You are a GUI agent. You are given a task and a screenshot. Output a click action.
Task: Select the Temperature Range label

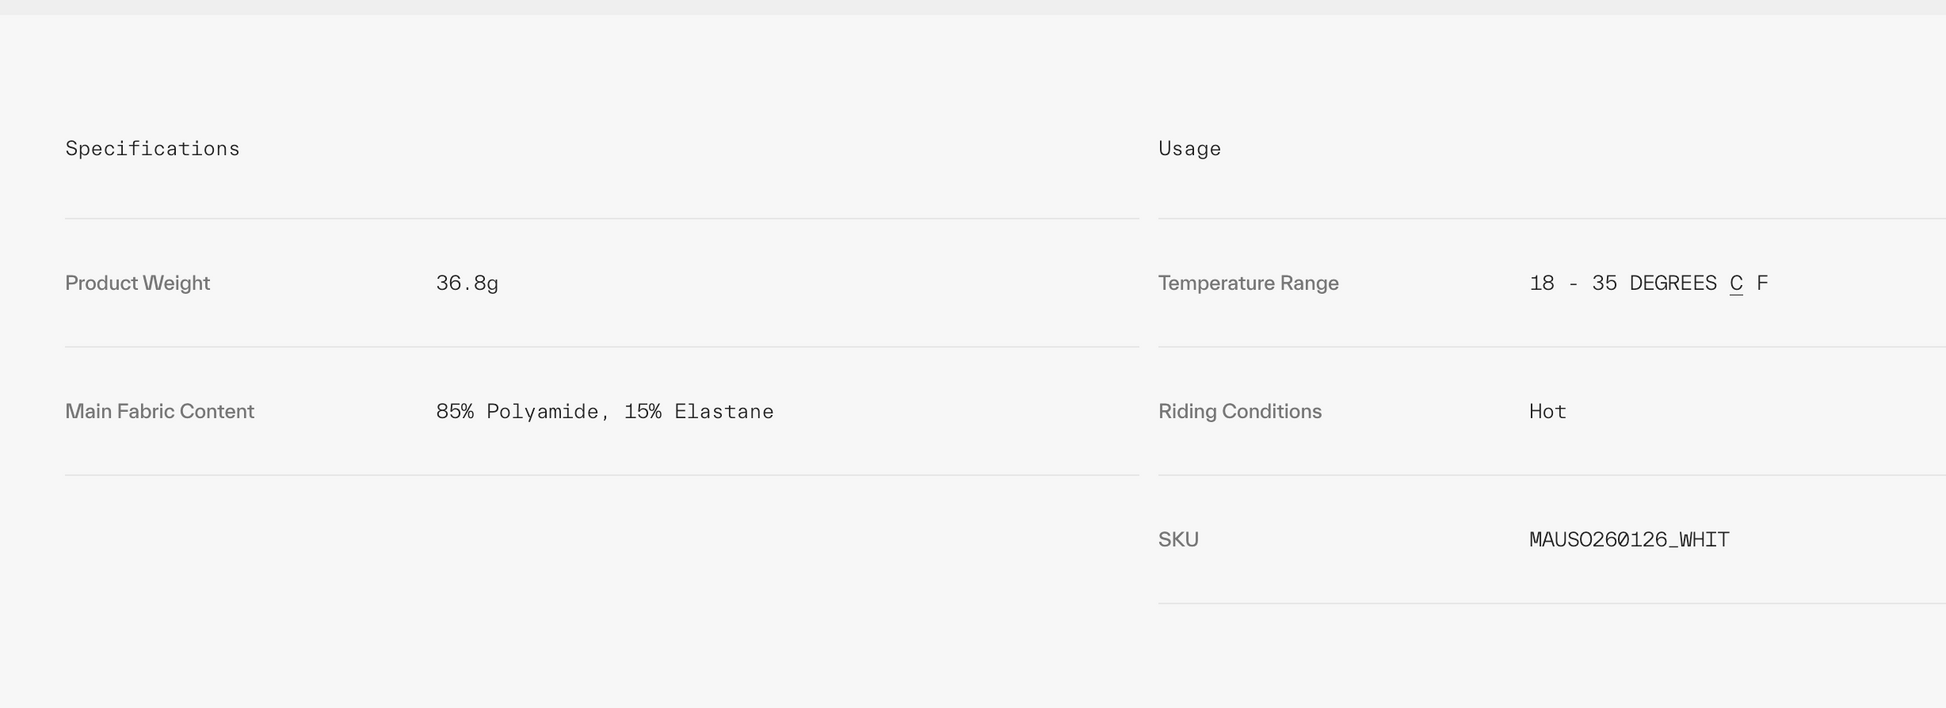[x=1248, y=283]
